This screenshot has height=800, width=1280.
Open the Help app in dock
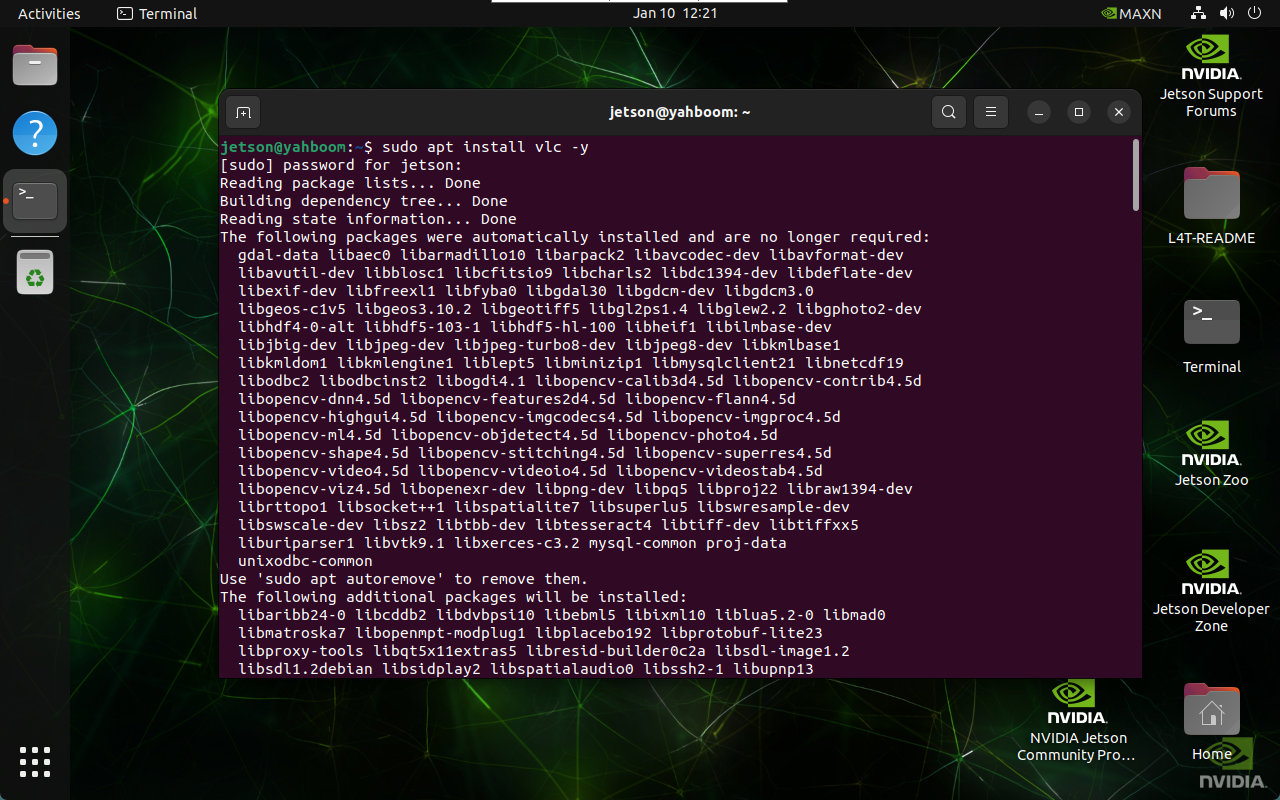[x=35, y=132]
